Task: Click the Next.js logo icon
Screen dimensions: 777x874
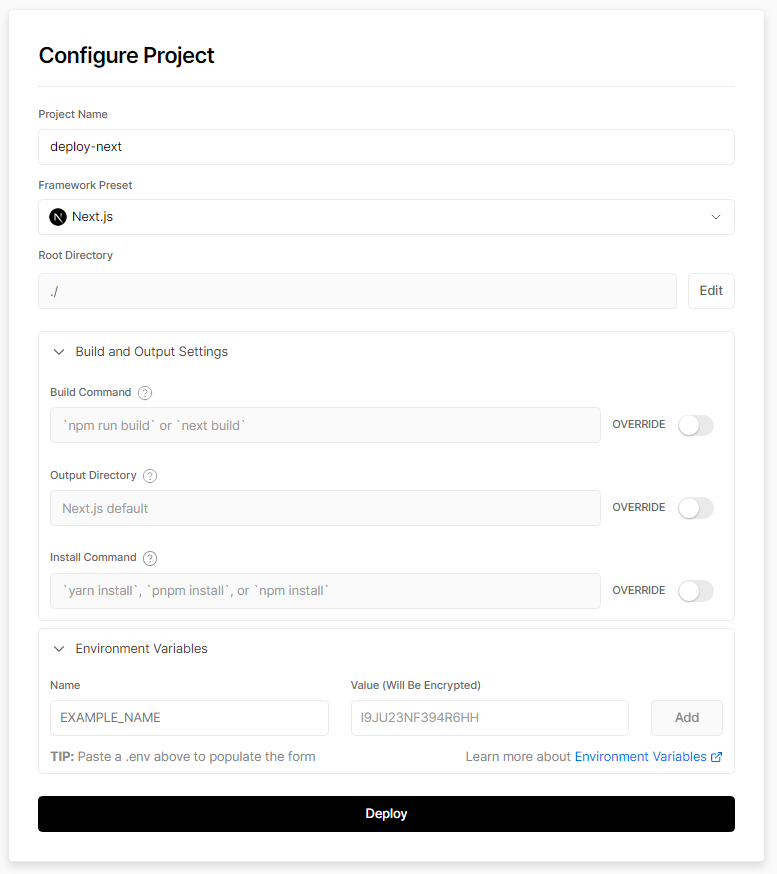Action: (x=58, y=217)
